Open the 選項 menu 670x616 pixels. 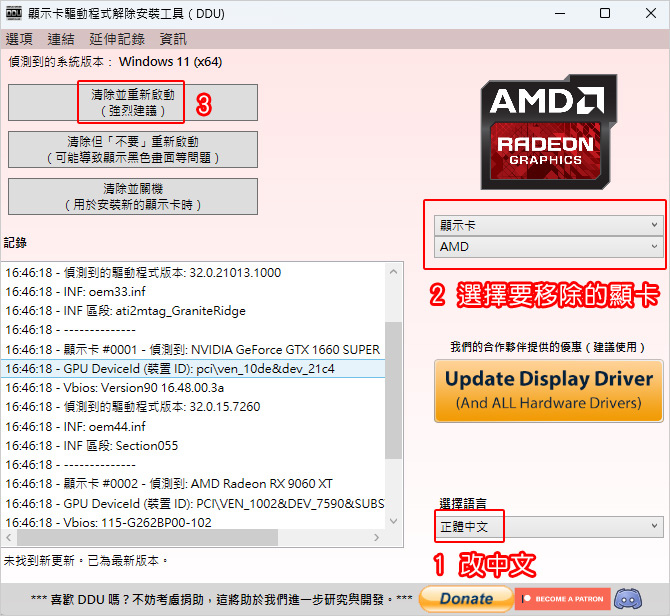[x=19, y=39]
